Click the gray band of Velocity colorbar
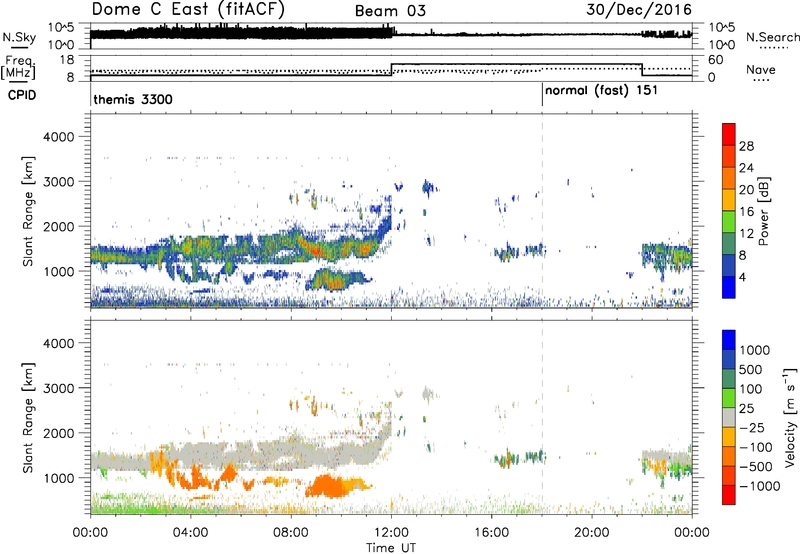The width and height of the screenshot is (800, 554). (729, 418)
